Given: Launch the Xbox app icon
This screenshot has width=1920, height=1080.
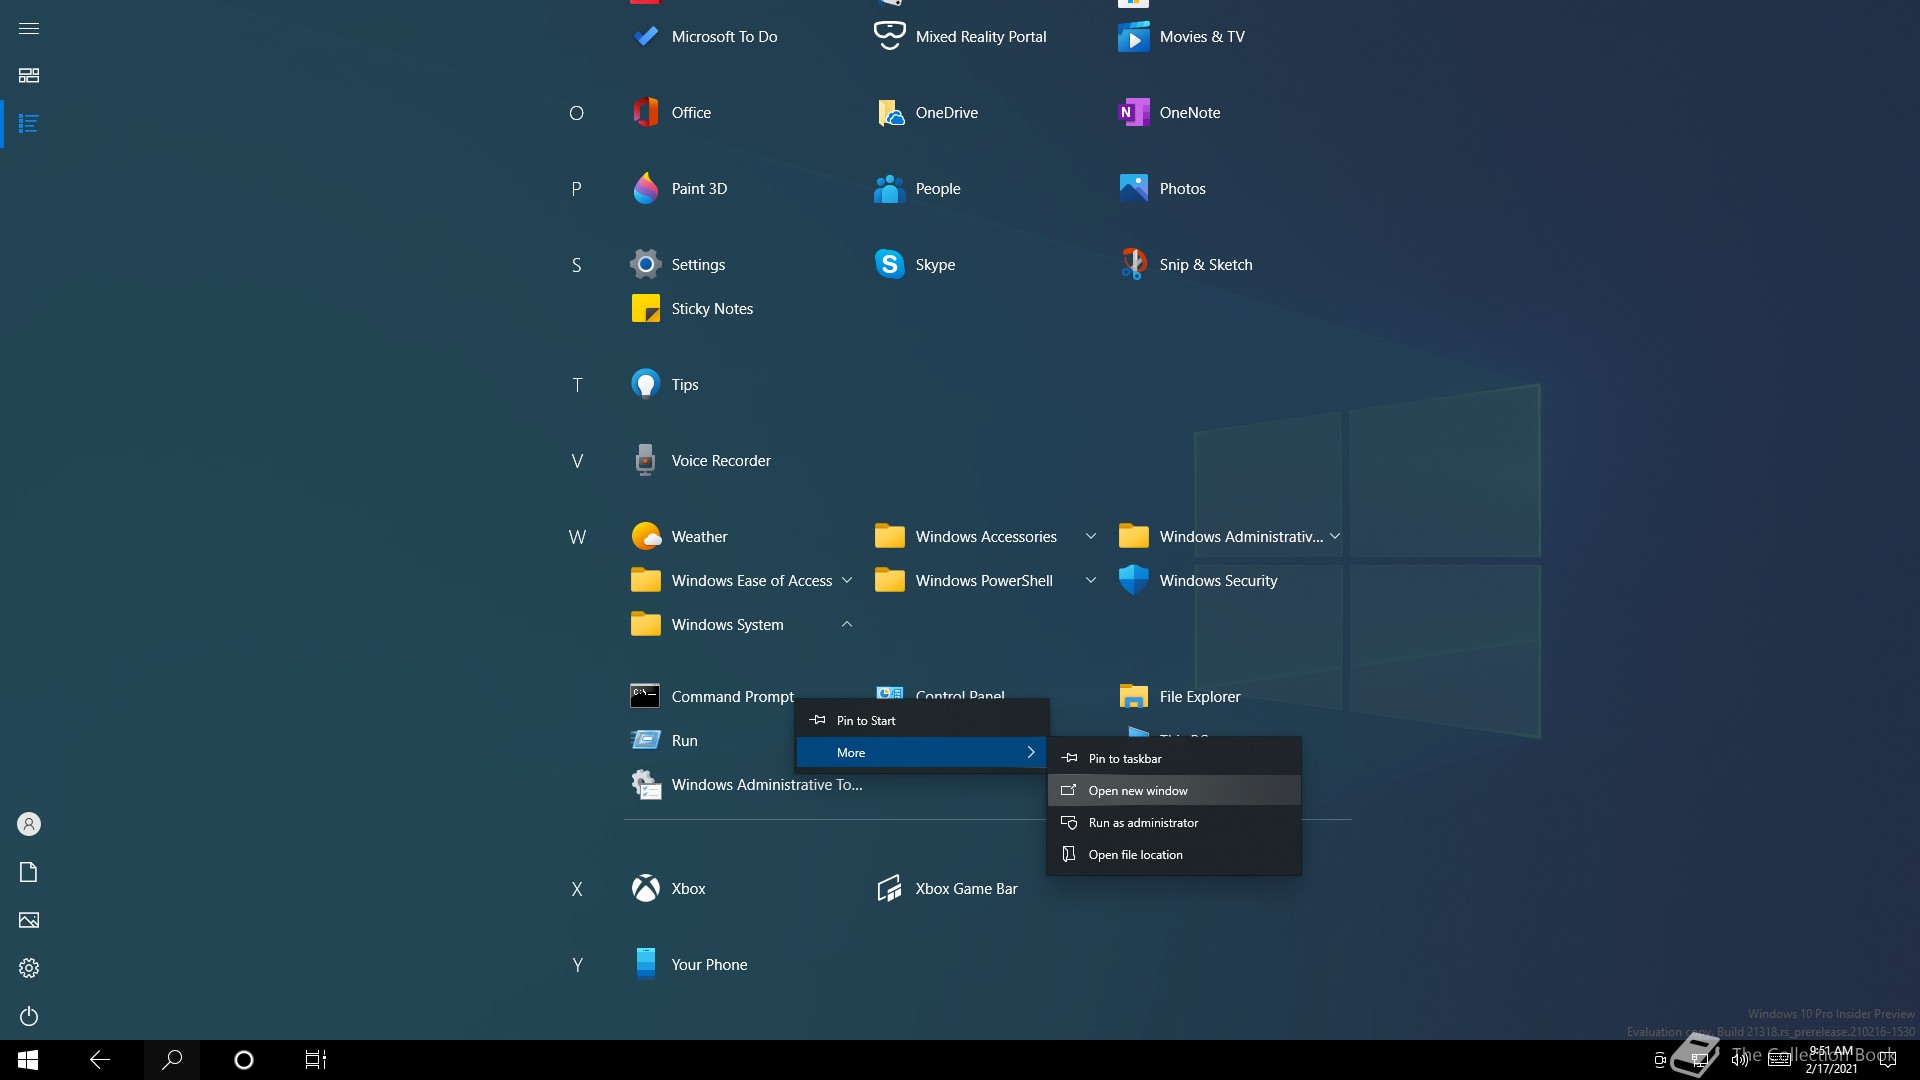Looking at the screenshot, I should tap(645, 889).
